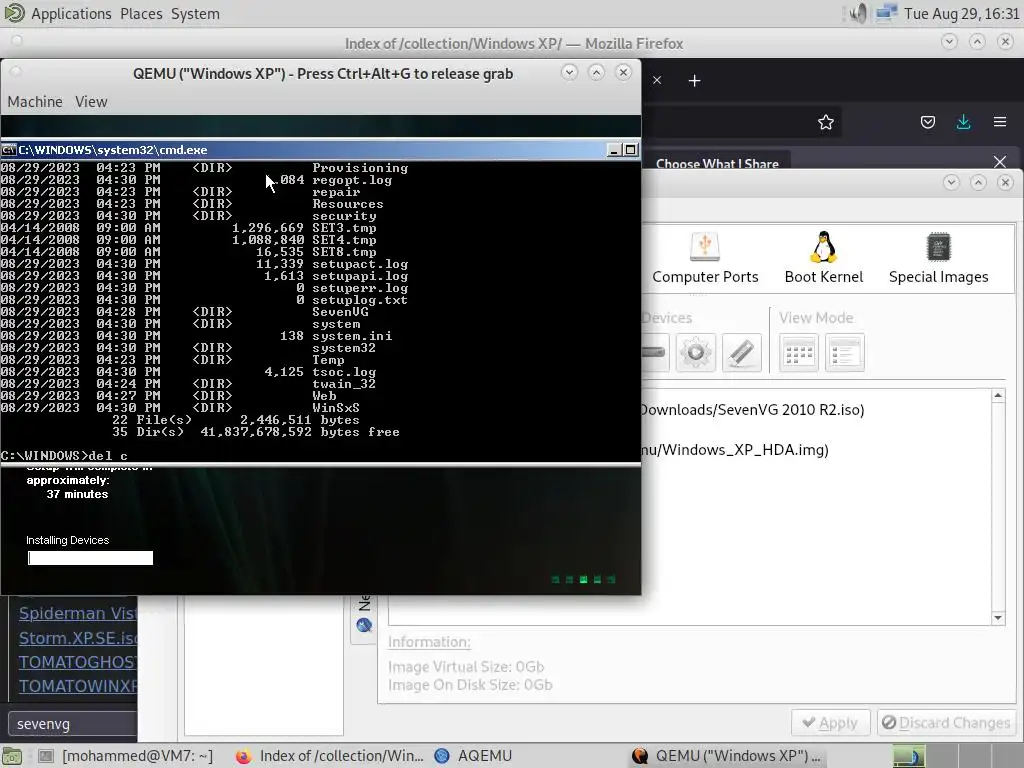This screenshot has height=768, width=1024.
Task: Click the Applications menu logo icon
Action: (13, 13)
